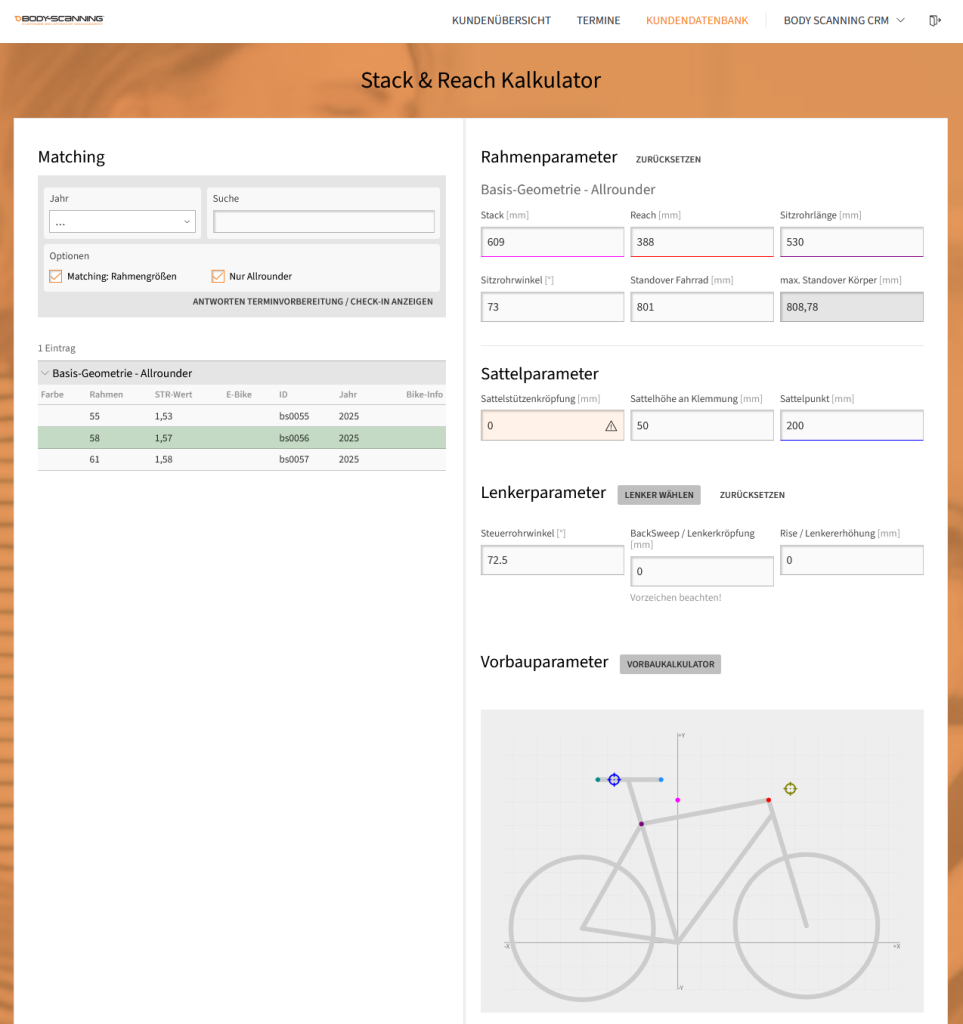Click the logout icon in top bar
Viewport: 963px width, 1024px height.
(935, 20)
